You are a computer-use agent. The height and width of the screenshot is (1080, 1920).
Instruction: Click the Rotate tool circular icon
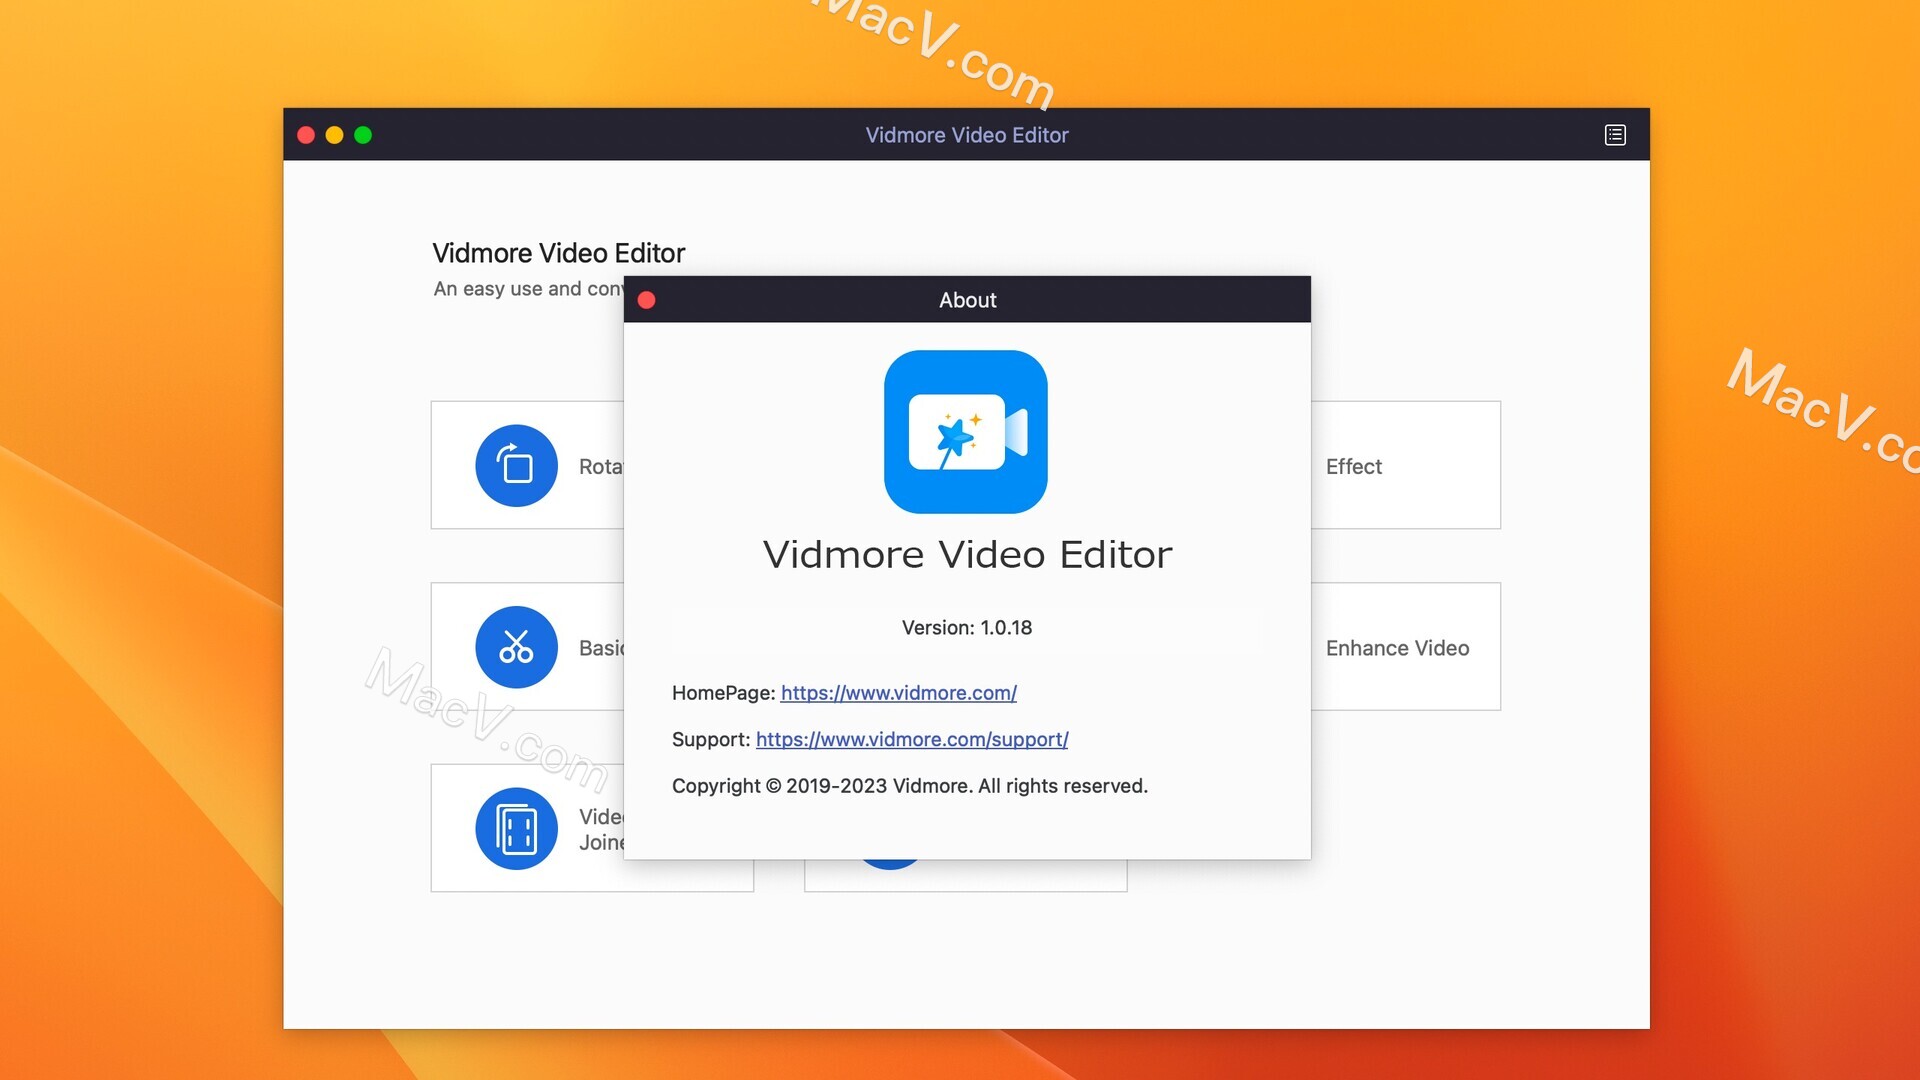(x=516, y=466)
